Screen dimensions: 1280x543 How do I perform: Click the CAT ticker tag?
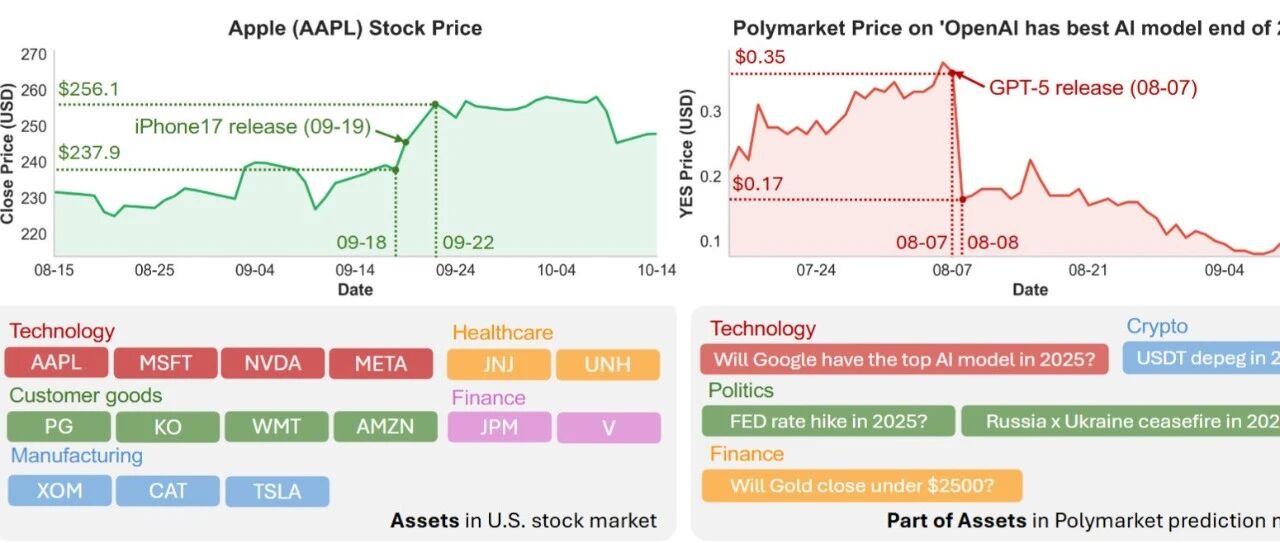(x=168, y=491)
